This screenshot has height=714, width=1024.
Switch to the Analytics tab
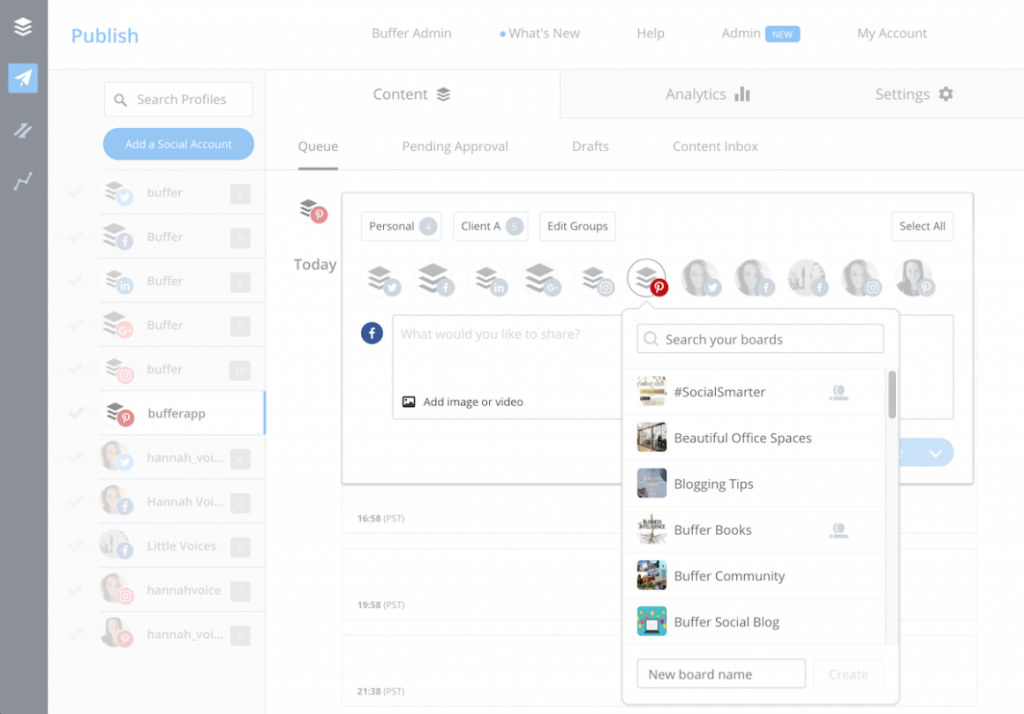click(707, 95)
